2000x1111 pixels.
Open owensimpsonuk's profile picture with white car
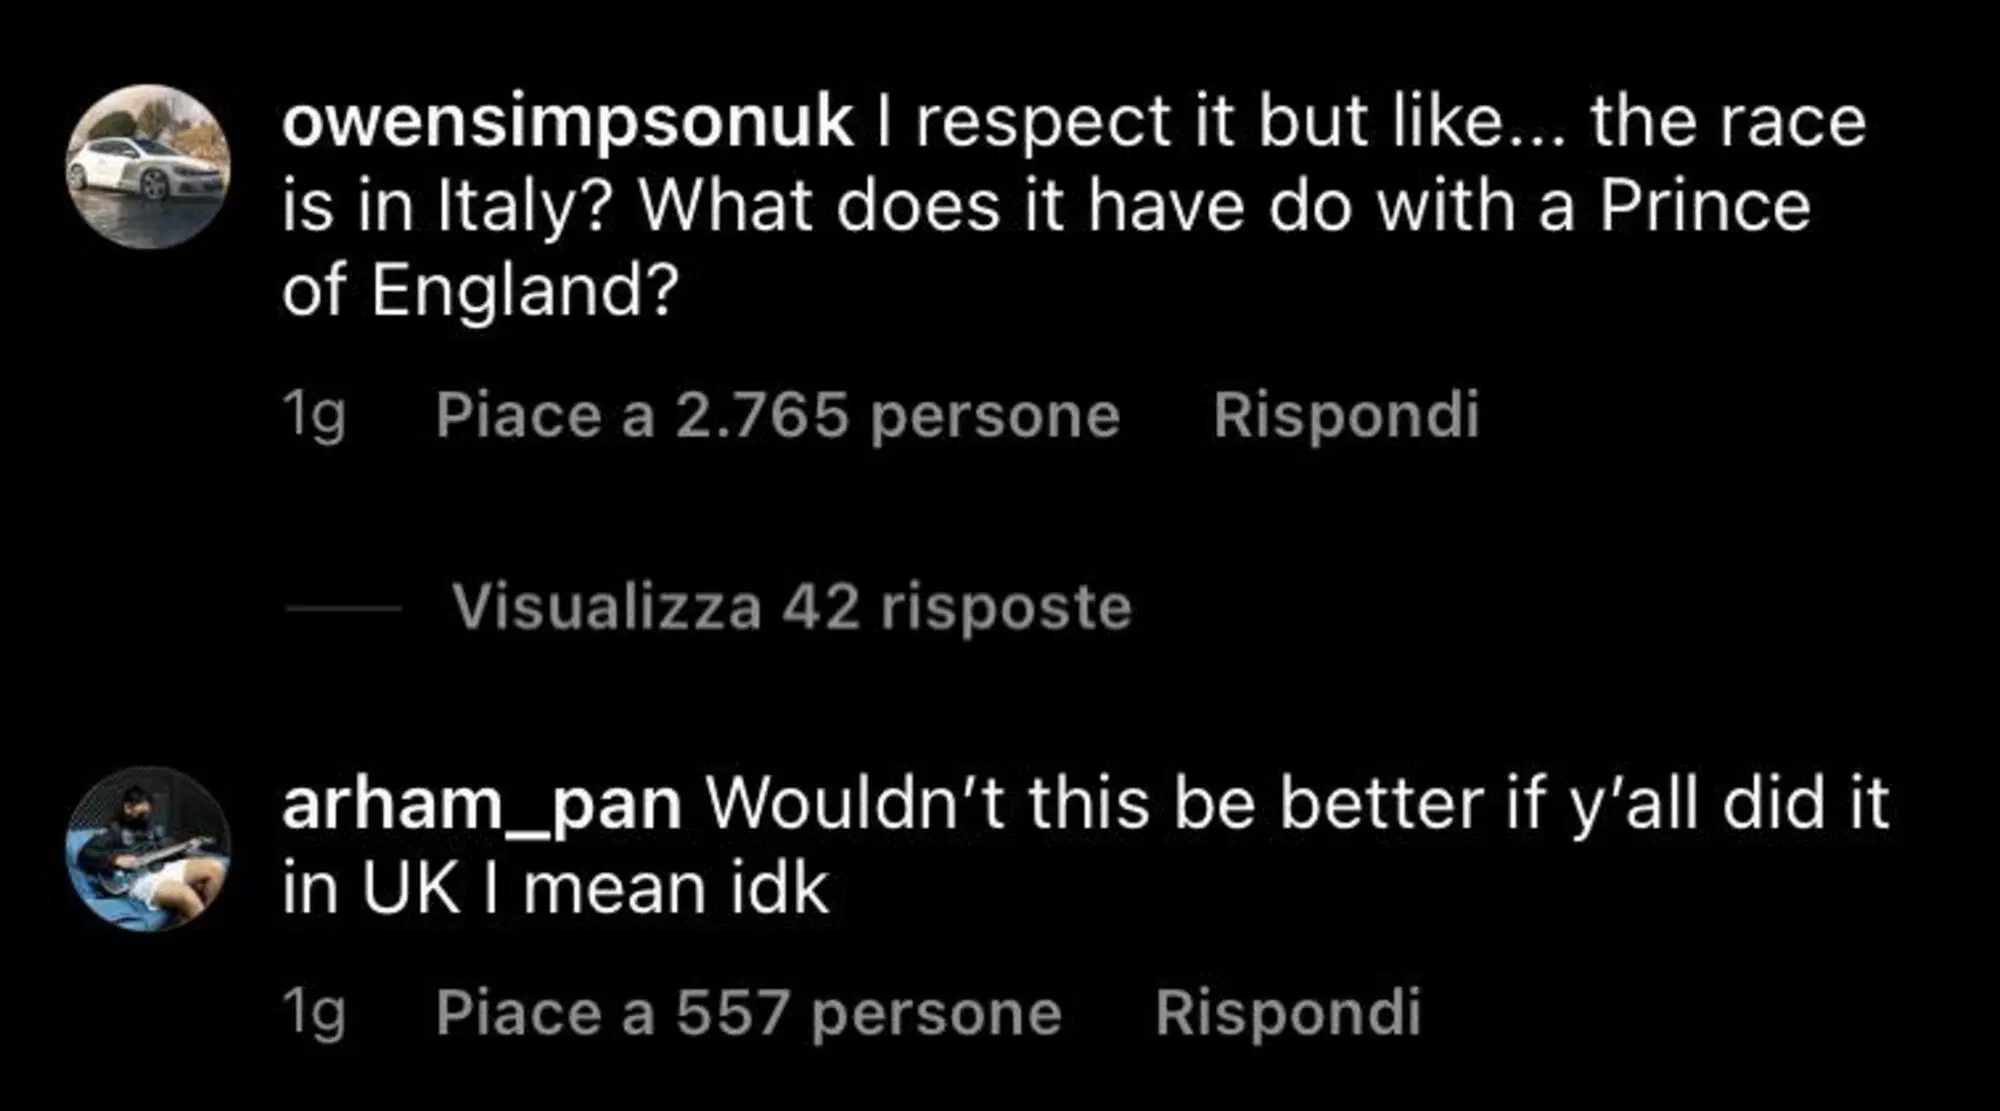click(148, 166)
